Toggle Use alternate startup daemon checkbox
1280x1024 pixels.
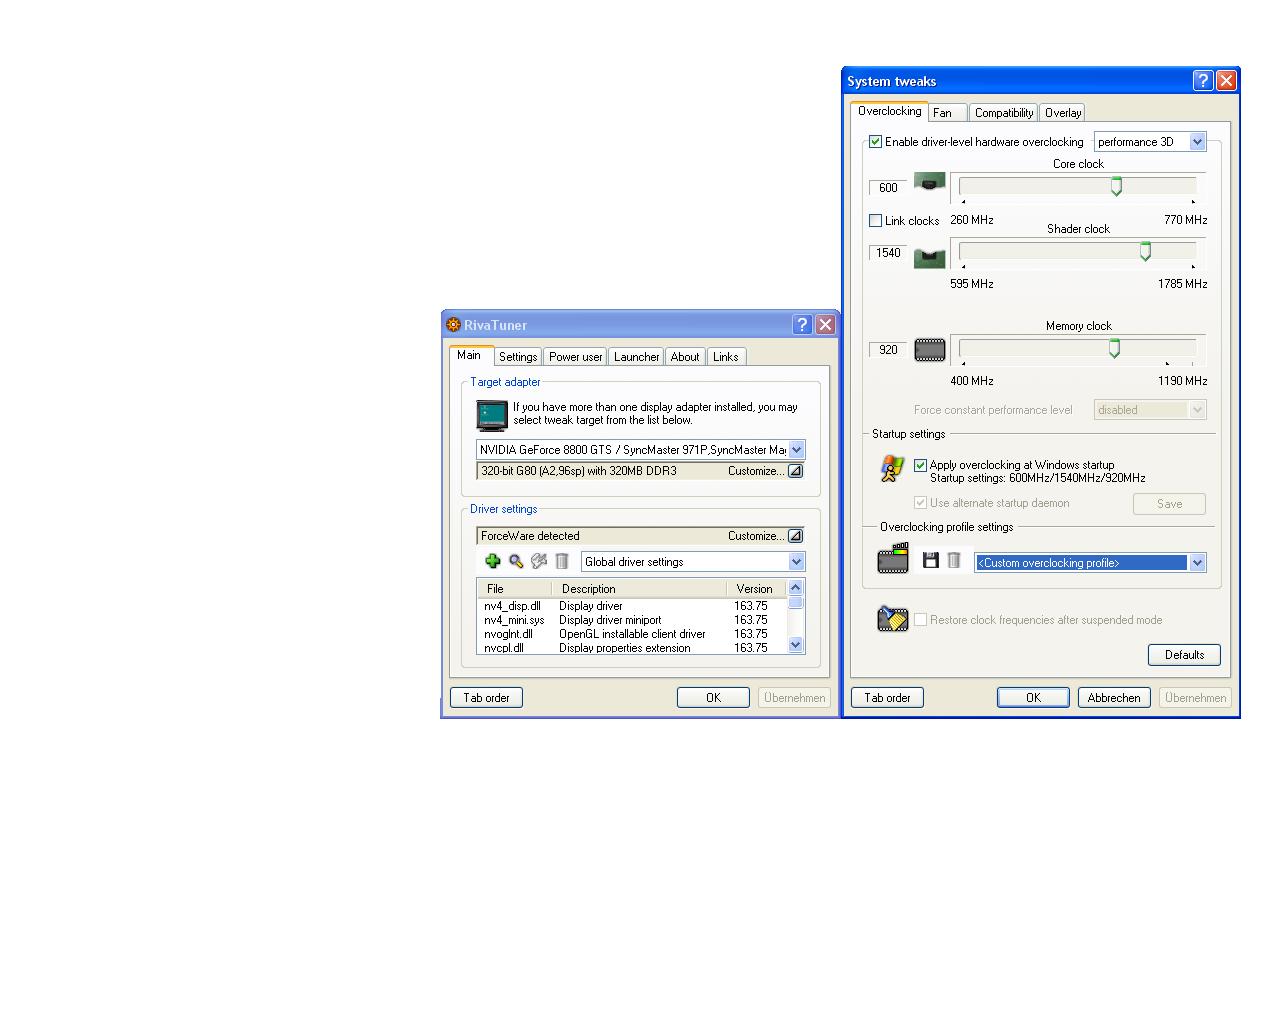[921, 503]
